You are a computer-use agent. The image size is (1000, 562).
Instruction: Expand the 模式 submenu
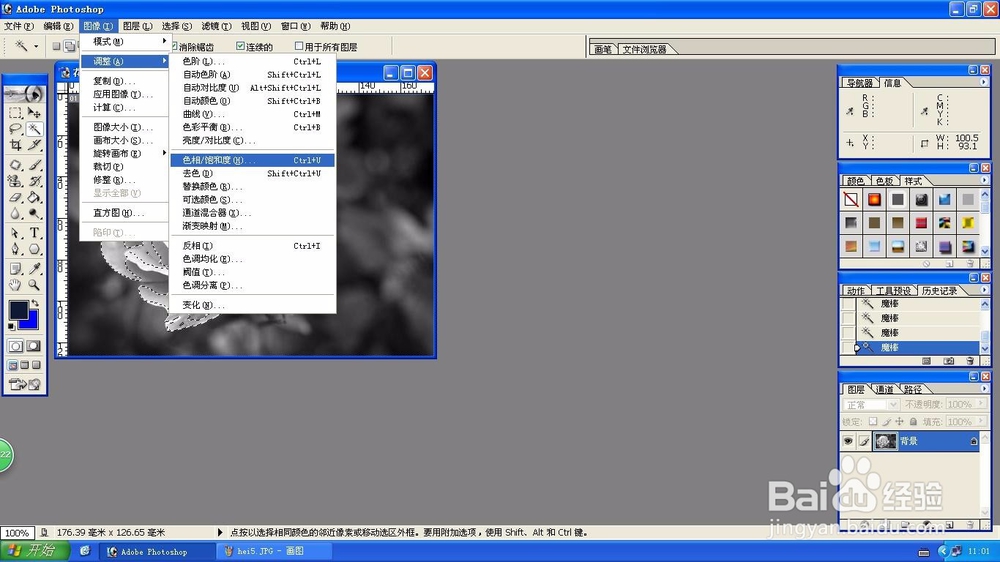pos(125,41)
